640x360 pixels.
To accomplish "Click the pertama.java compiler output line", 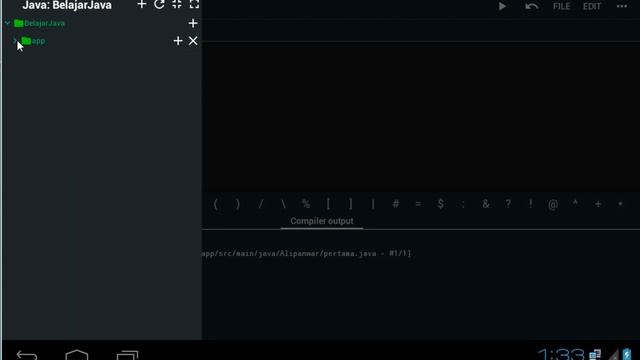I will pos(307,253).
